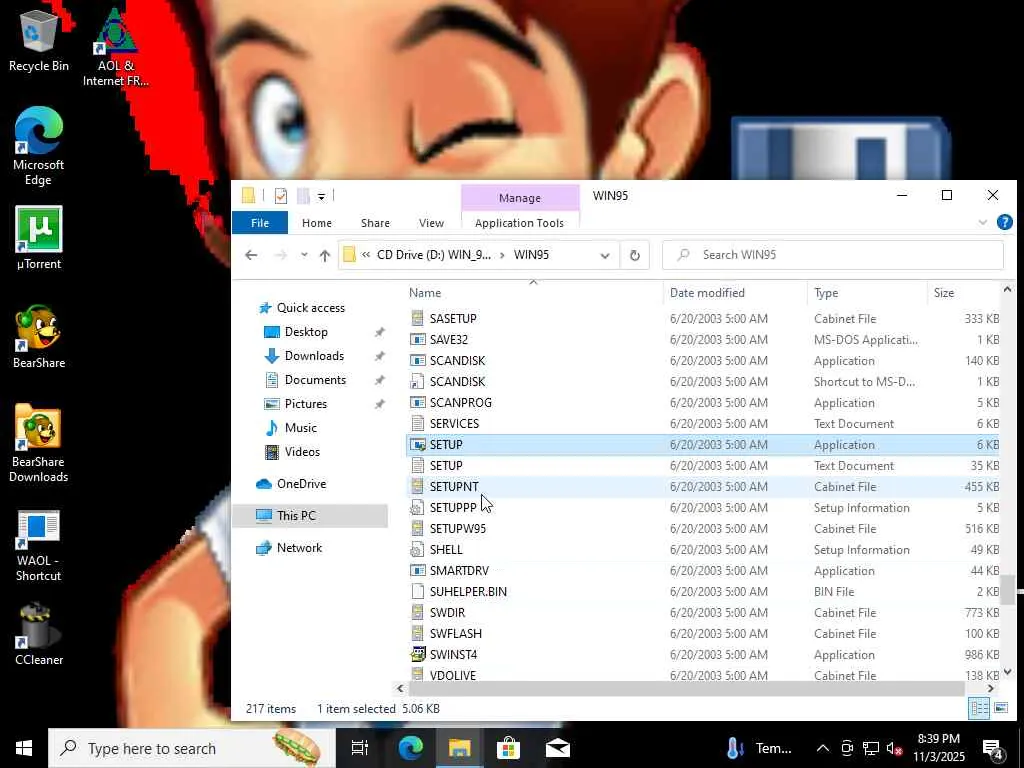This screenshot has width=1024, height=768.
Task: Open Desktop in the navigation pane
Action: pos(306,332)
